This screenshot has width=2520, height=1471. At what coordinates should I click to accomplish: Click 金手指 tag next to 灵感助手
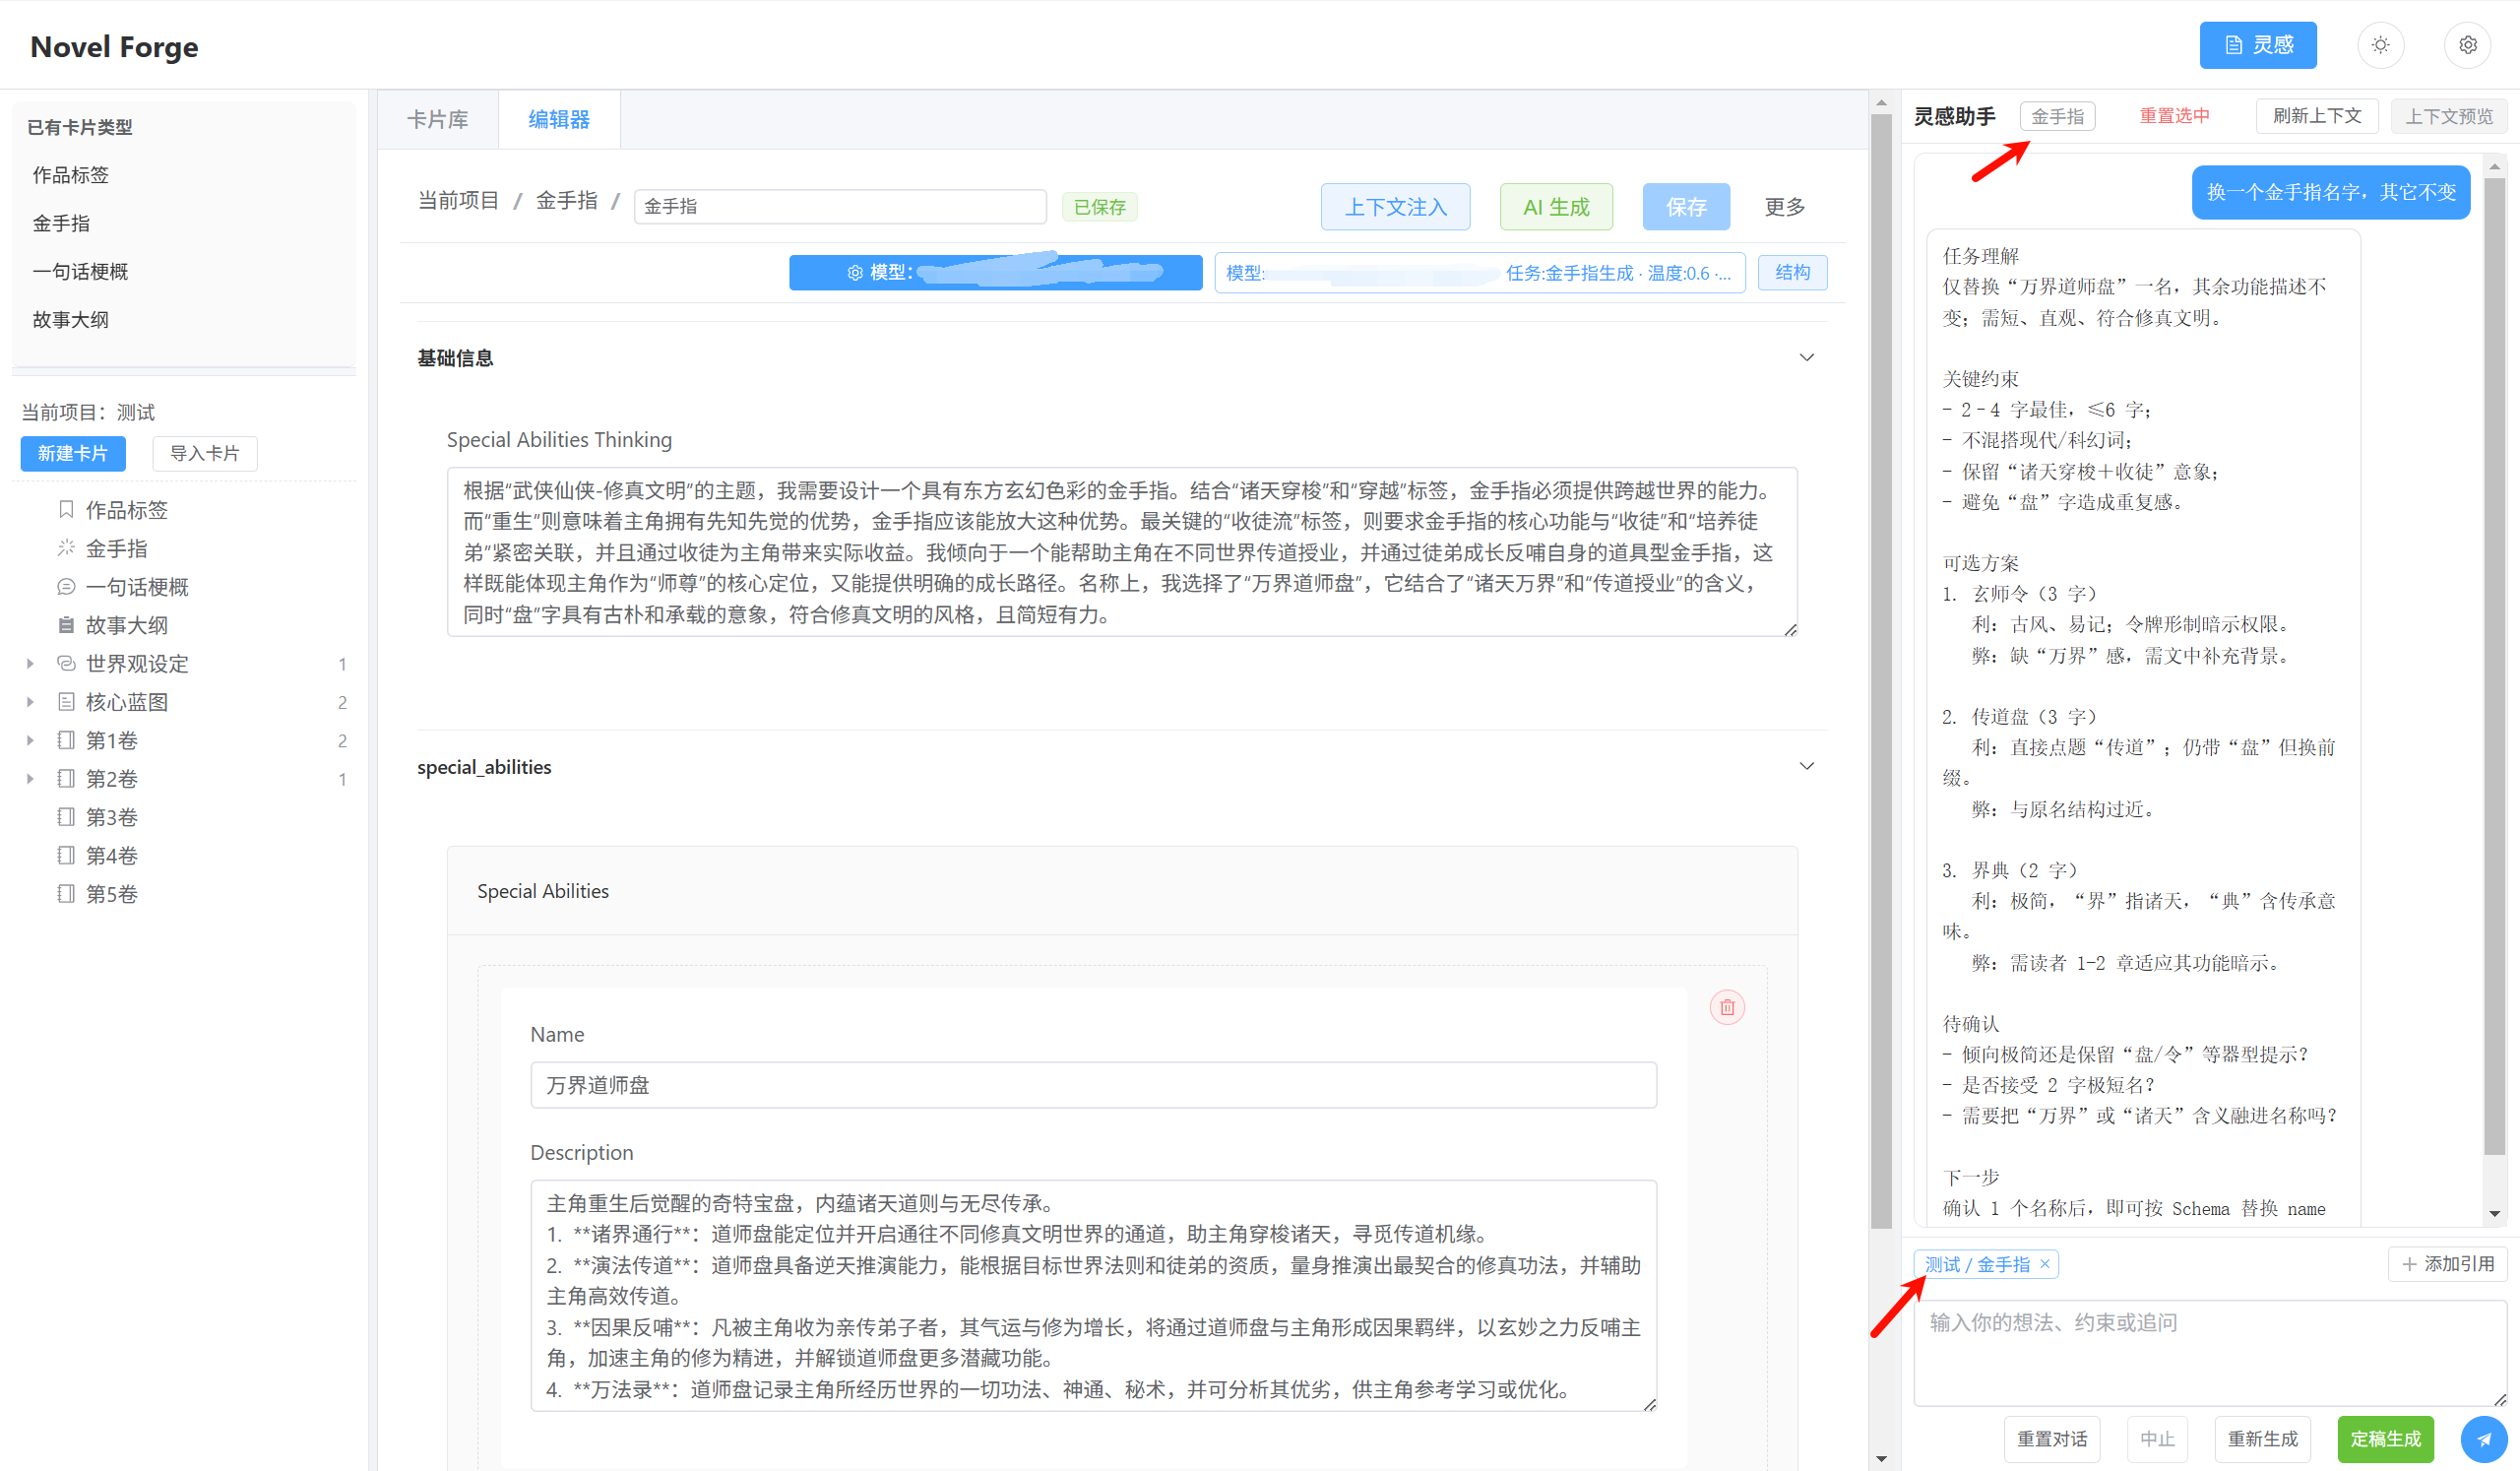2057,116
